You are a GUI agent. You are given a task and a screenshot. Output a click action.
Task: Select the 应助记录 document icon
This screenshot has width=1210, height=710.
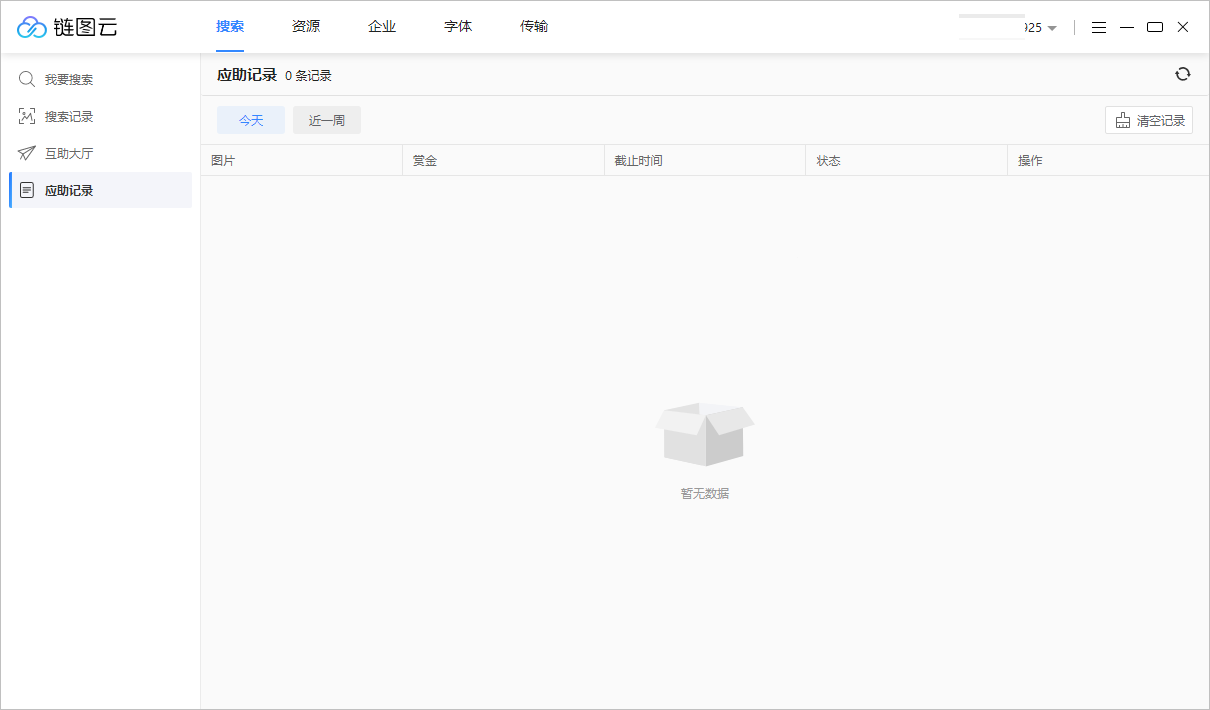click(x=26, y=190)
